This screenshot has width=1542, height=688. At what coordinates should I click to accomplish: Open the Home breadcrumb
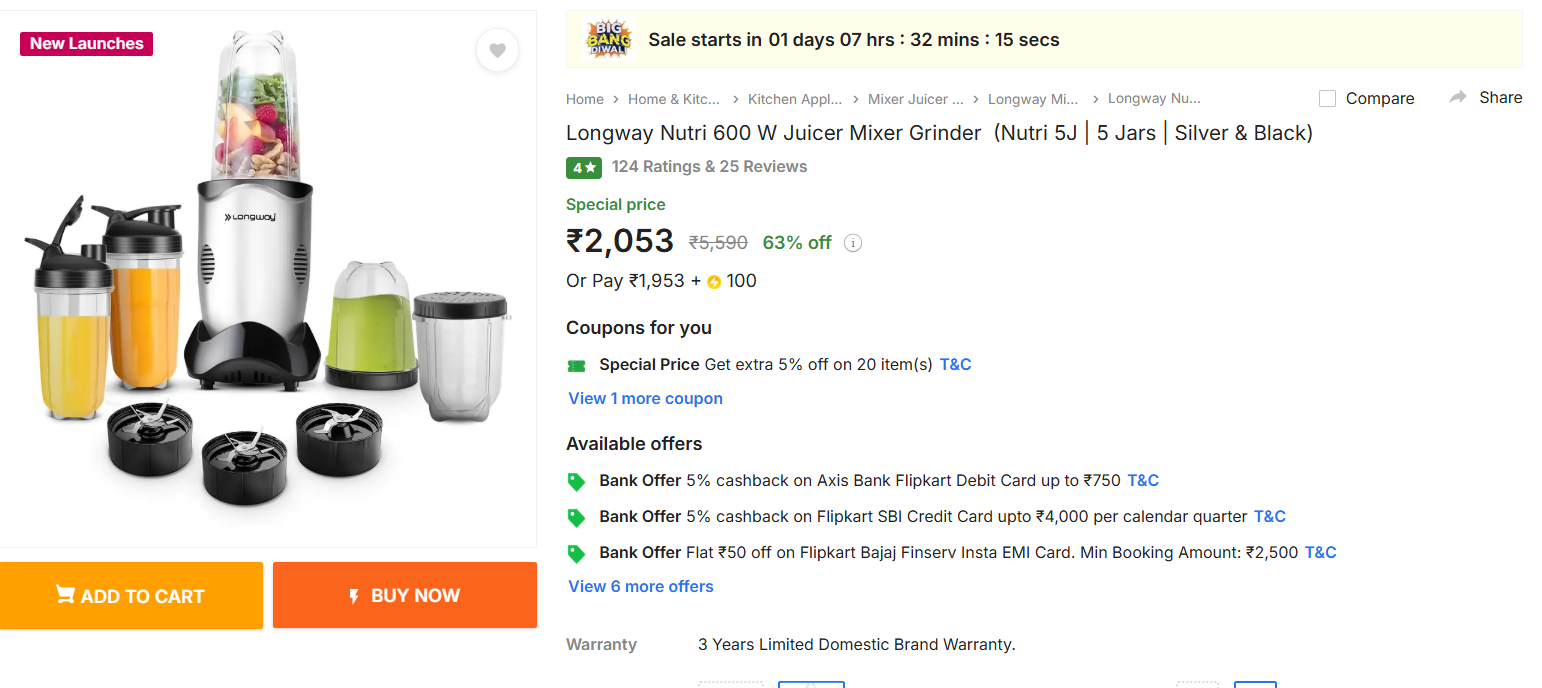(x=585, y=99)
